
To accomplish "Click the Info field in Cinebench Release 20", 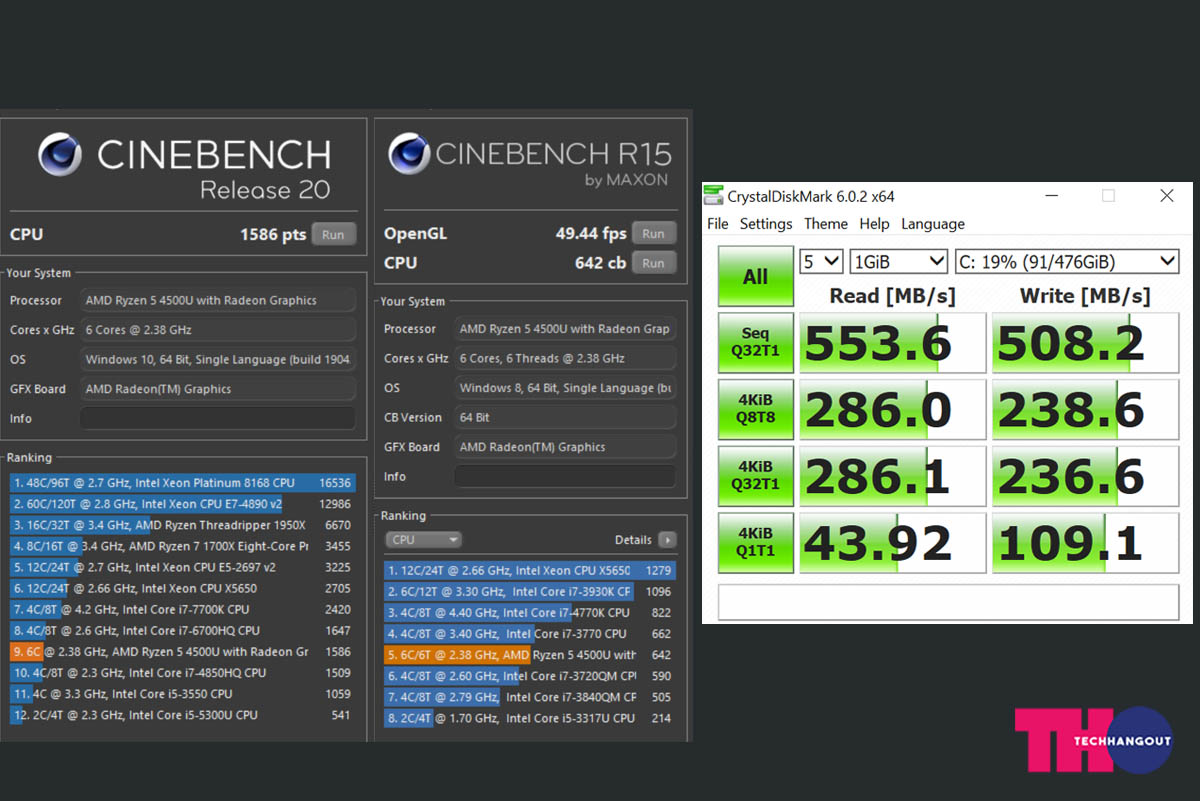I will (x=218, y=418).
